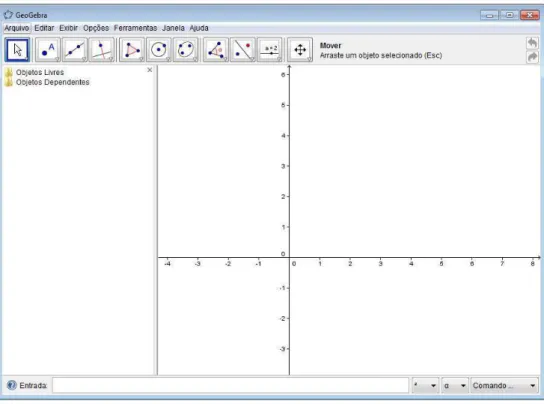Minimize the GeoGebra window
The image size is (544, 404).
click(x=490, y=15)
